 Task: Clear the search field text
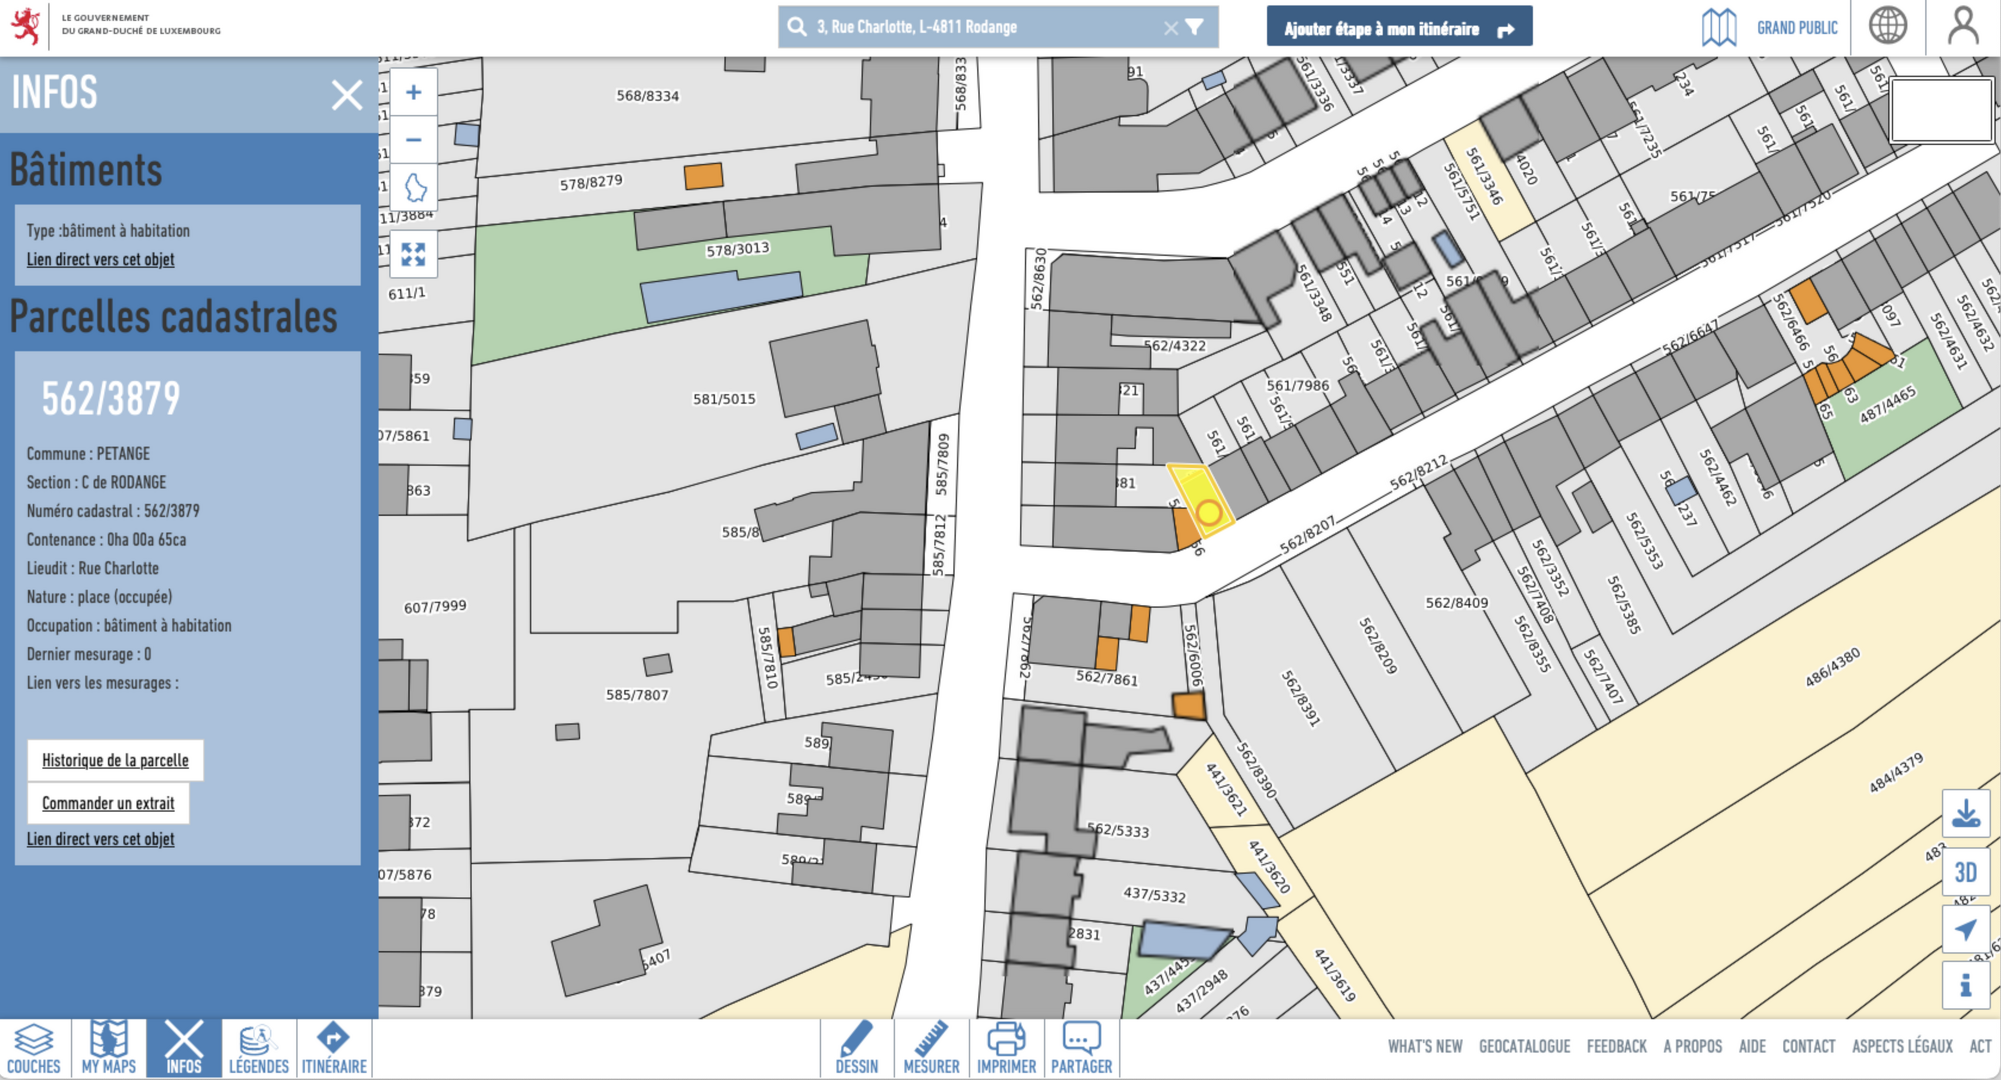click(x=1170, y=28)
